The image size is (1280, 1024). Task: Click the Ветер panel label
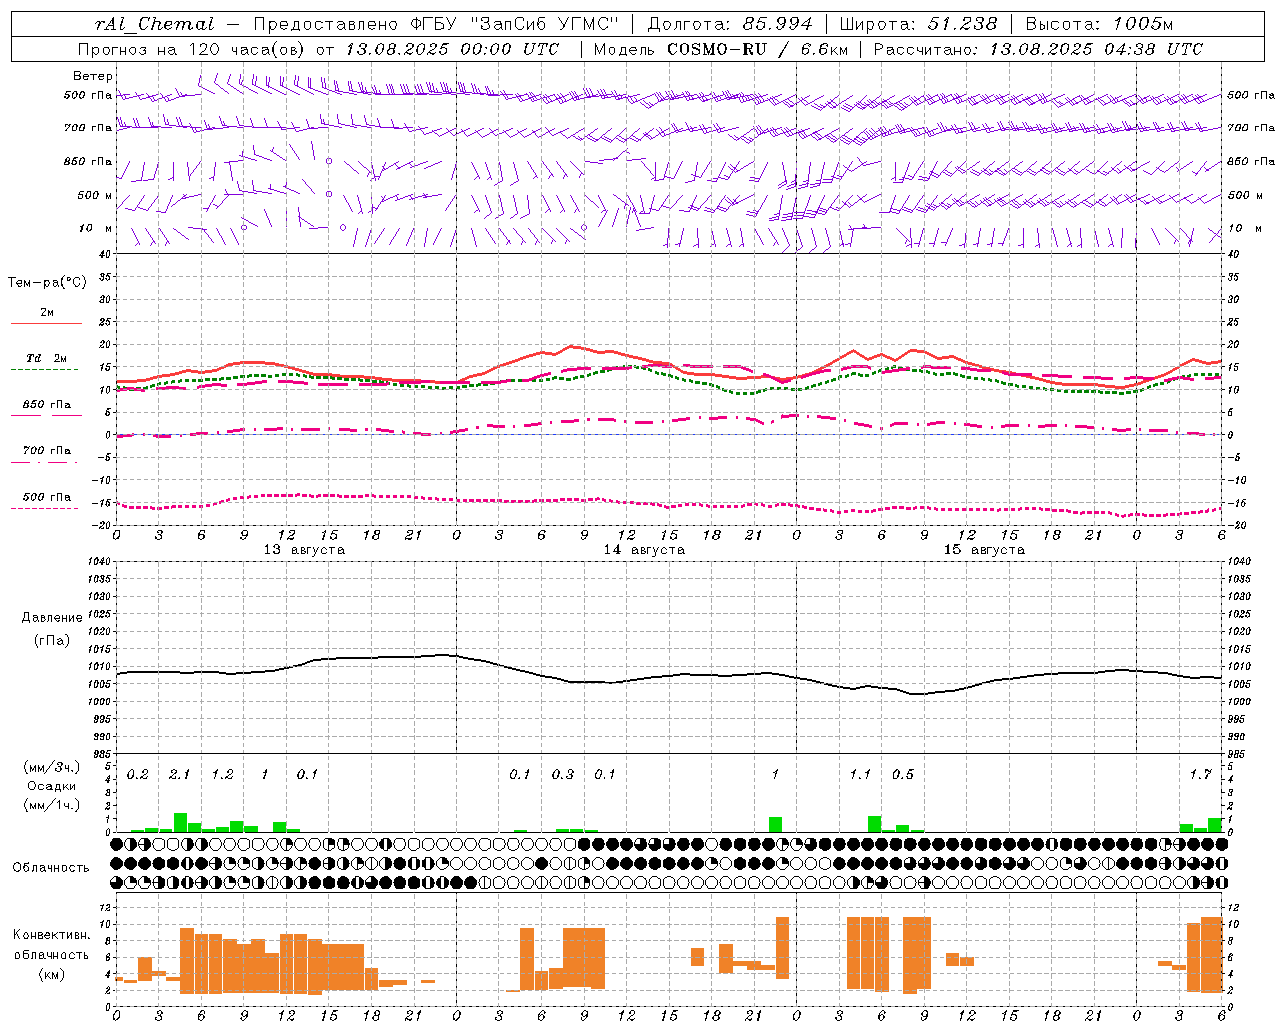(93, 76)
